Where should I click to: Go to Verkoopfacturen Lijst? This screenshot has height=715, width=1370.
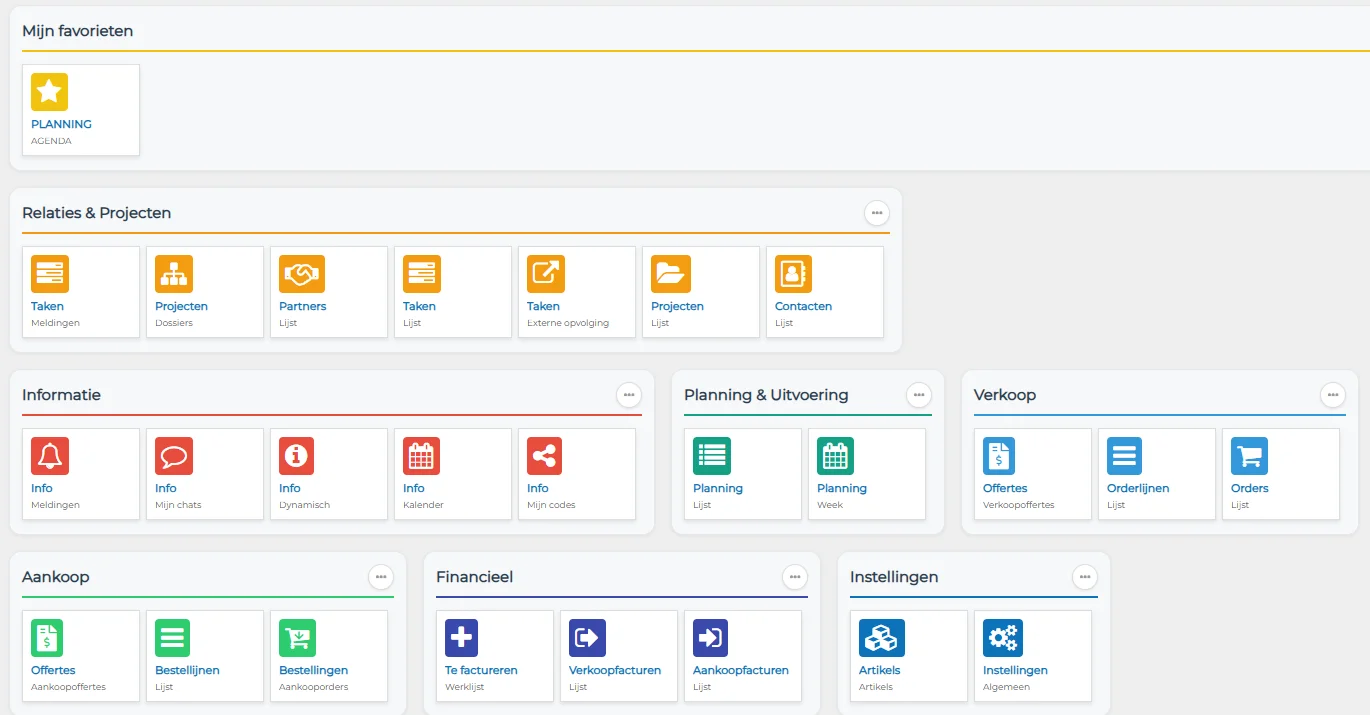pos(619,656)
